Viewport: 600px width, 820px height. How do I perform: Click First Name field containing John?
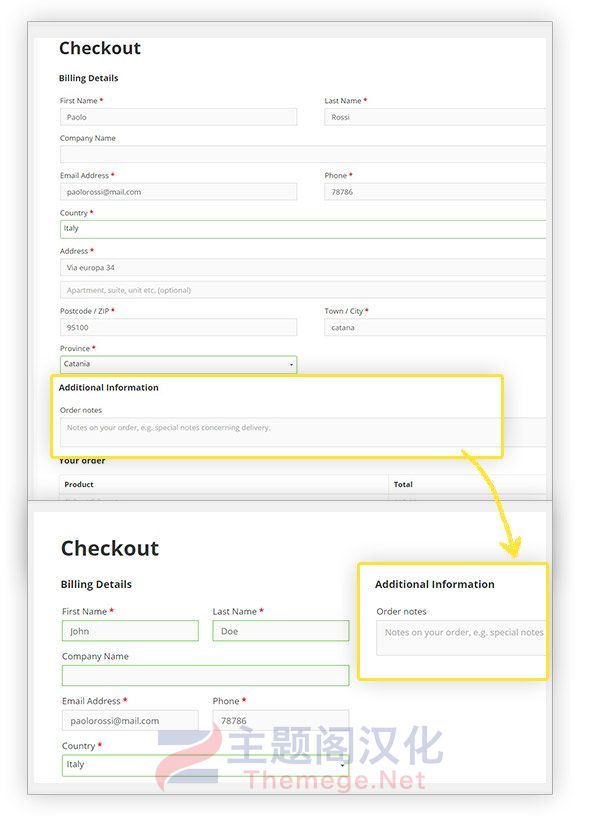click(x=130, y=631)
